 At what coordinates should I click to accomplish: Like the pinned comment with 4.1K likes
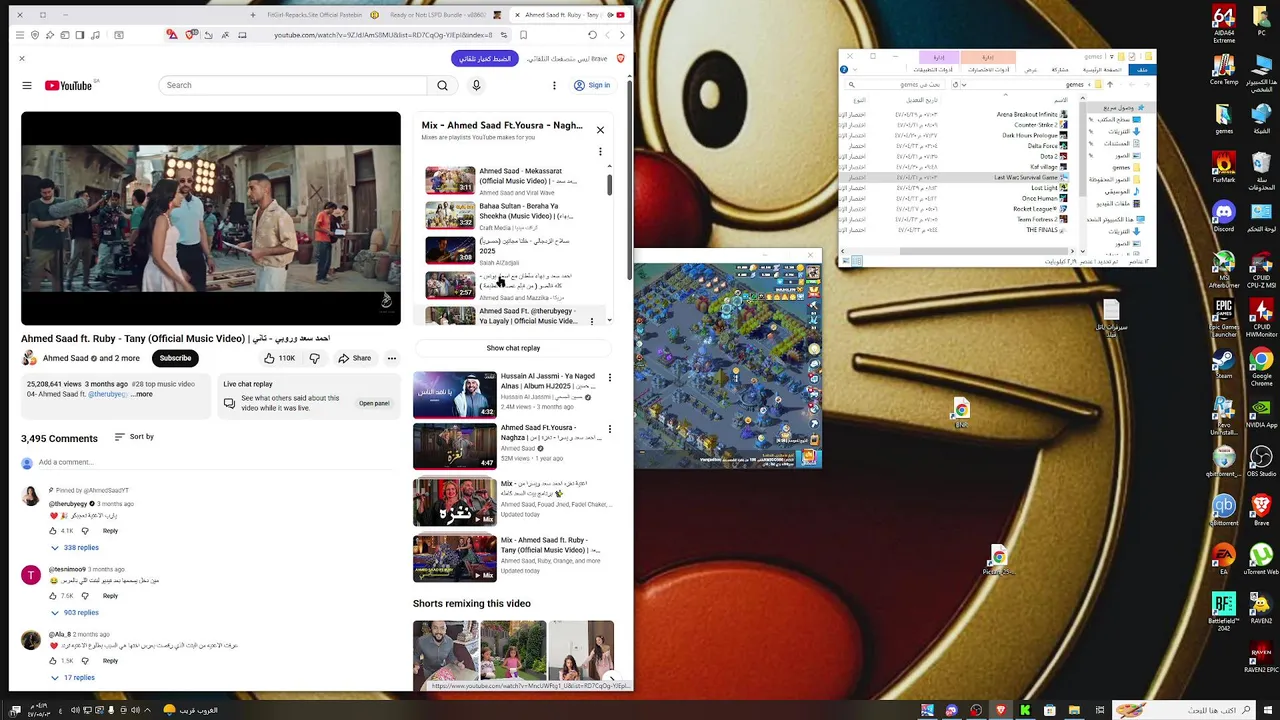tap(53, 531)
